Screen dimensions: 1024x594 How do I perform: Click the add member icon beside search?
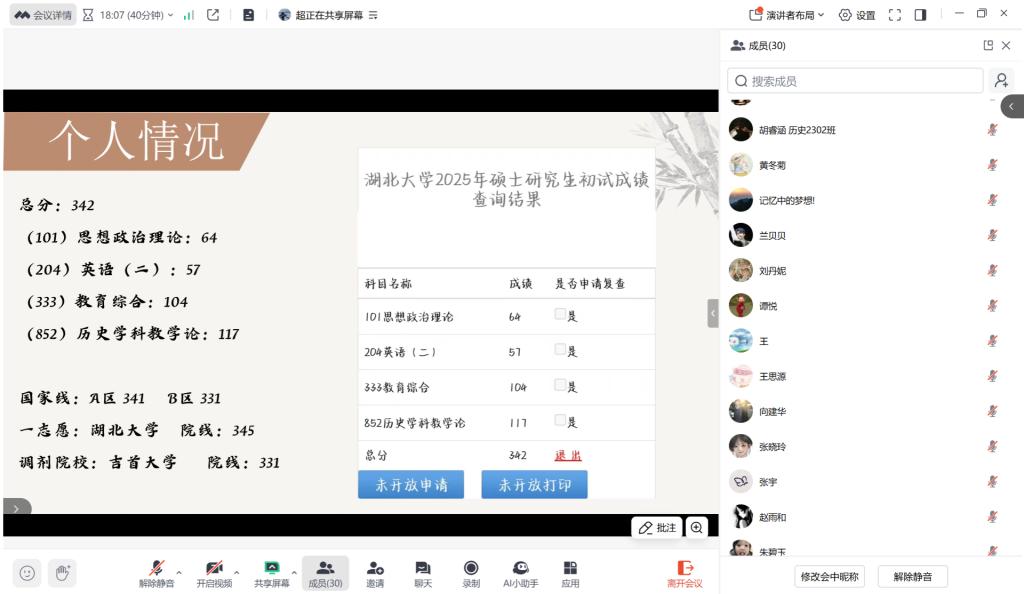point(1001,81)
